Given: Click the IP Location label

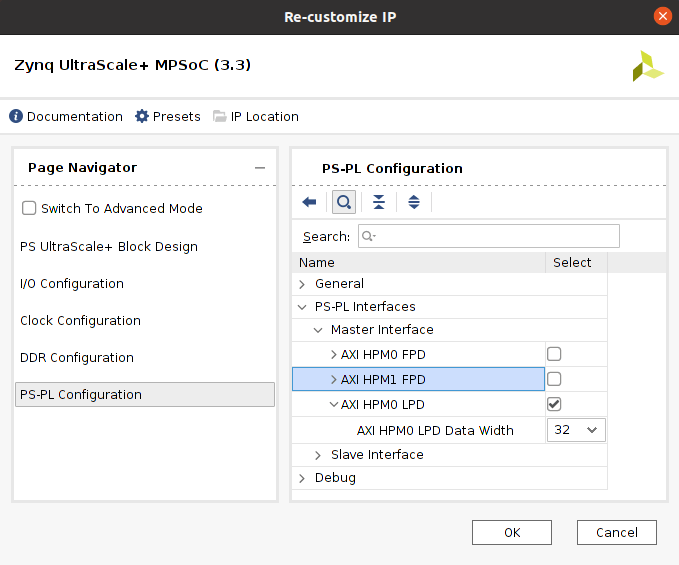Looking at the screenshot, I should tap(265, 116).
